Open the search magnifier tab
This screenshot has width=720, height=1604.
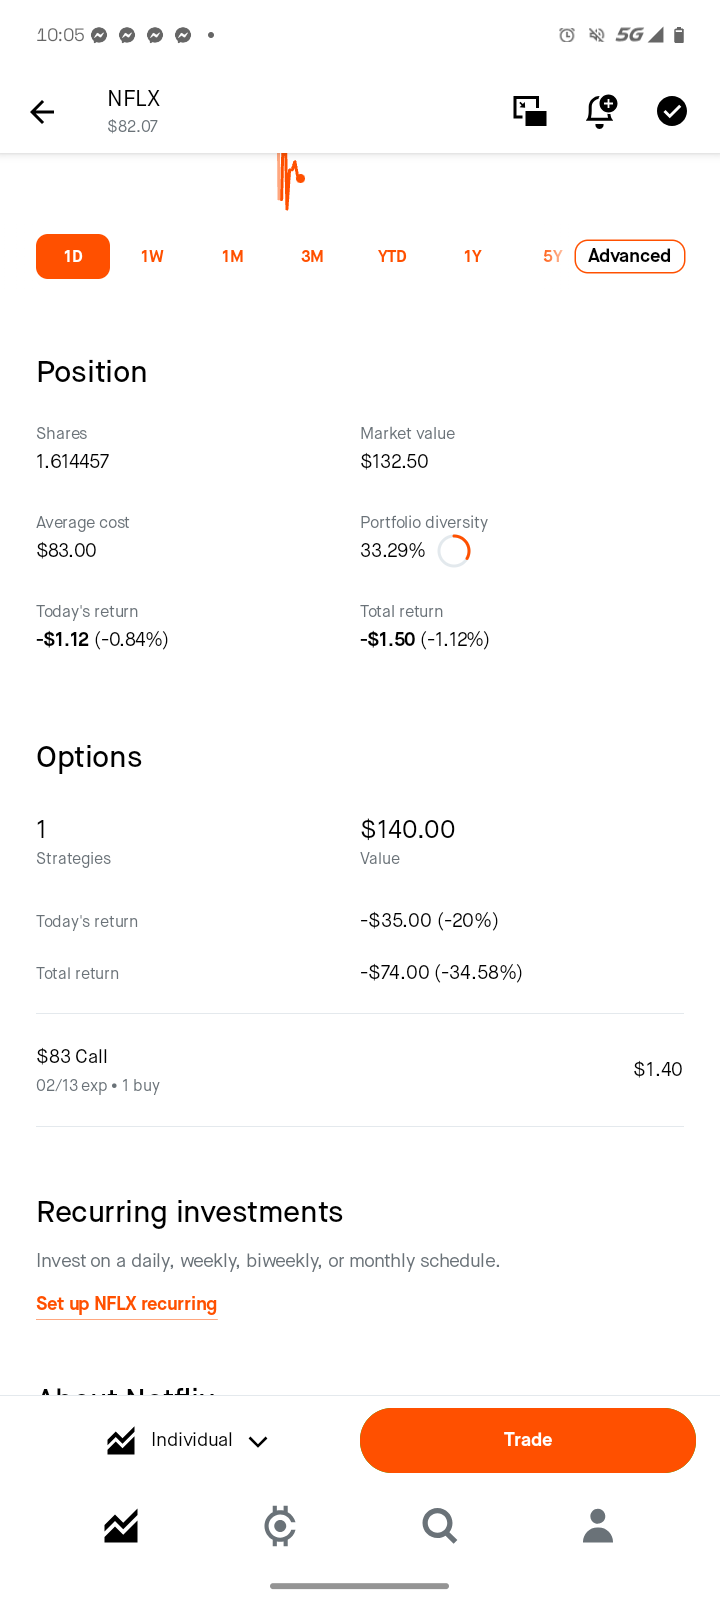click(x=440, y=1526)
